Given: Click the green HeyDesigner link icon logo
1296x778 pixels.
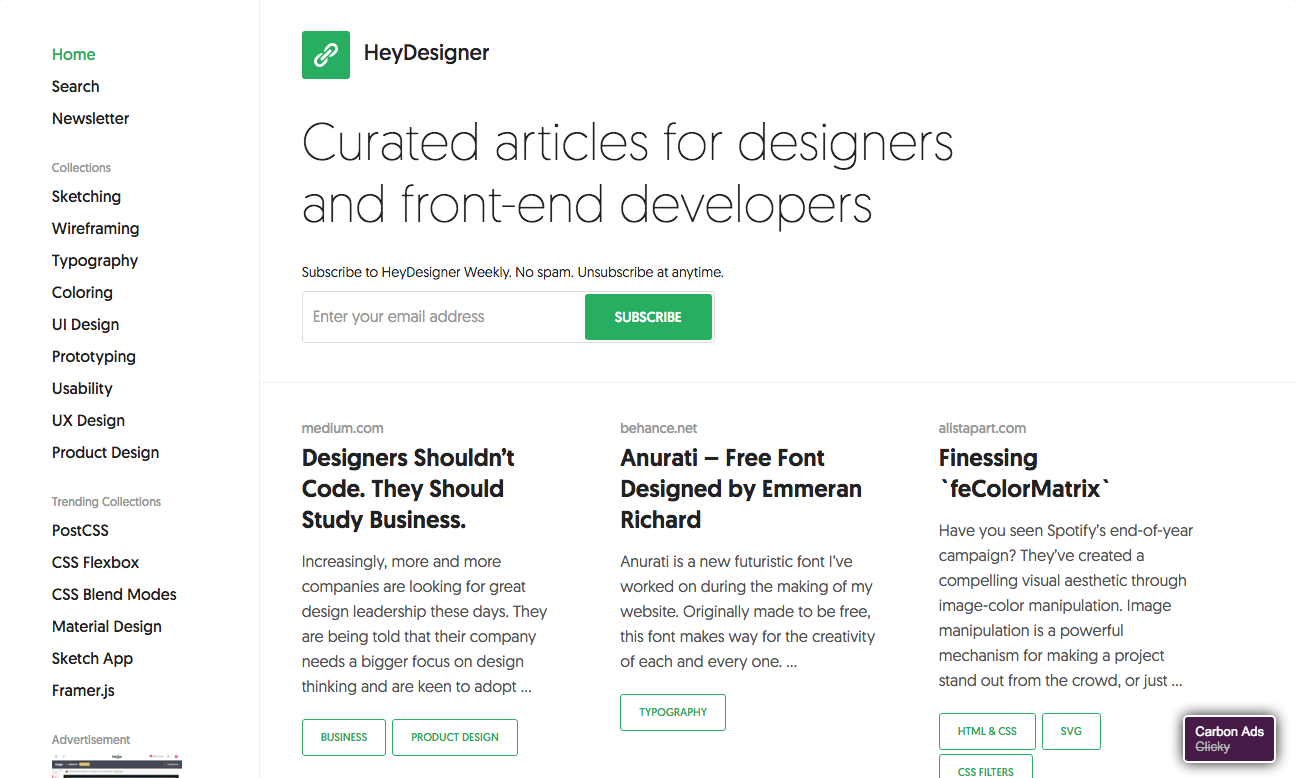Looking at the screenshot, I should (325, 54).
